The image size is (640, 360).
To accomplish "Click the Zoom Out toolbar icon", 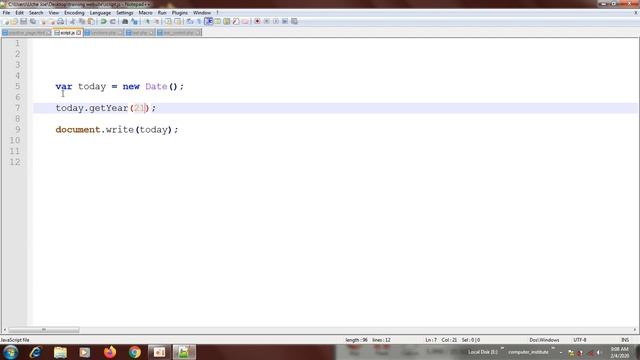I will tap(156, 21).
